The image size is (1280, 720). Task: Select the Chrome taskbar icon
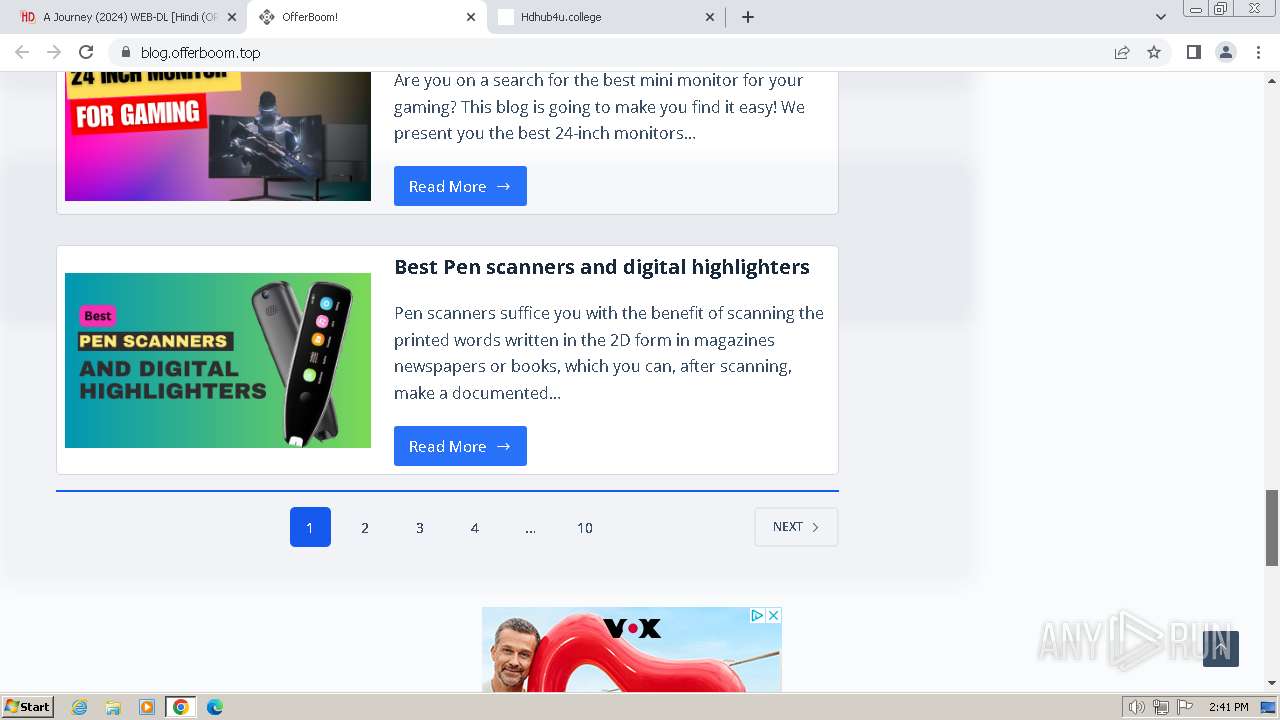click(181, 707)
